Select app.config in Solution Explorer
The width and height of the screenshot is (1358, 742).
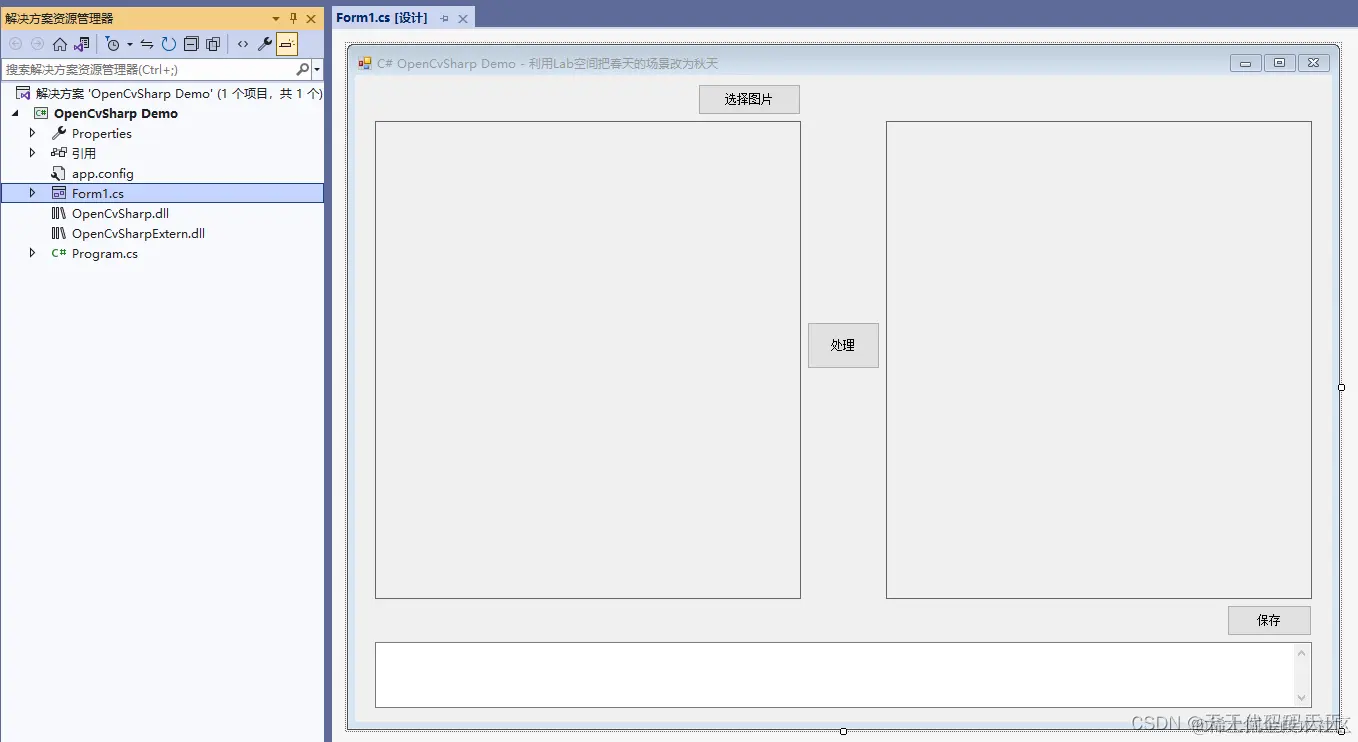(x=102, y=174)
